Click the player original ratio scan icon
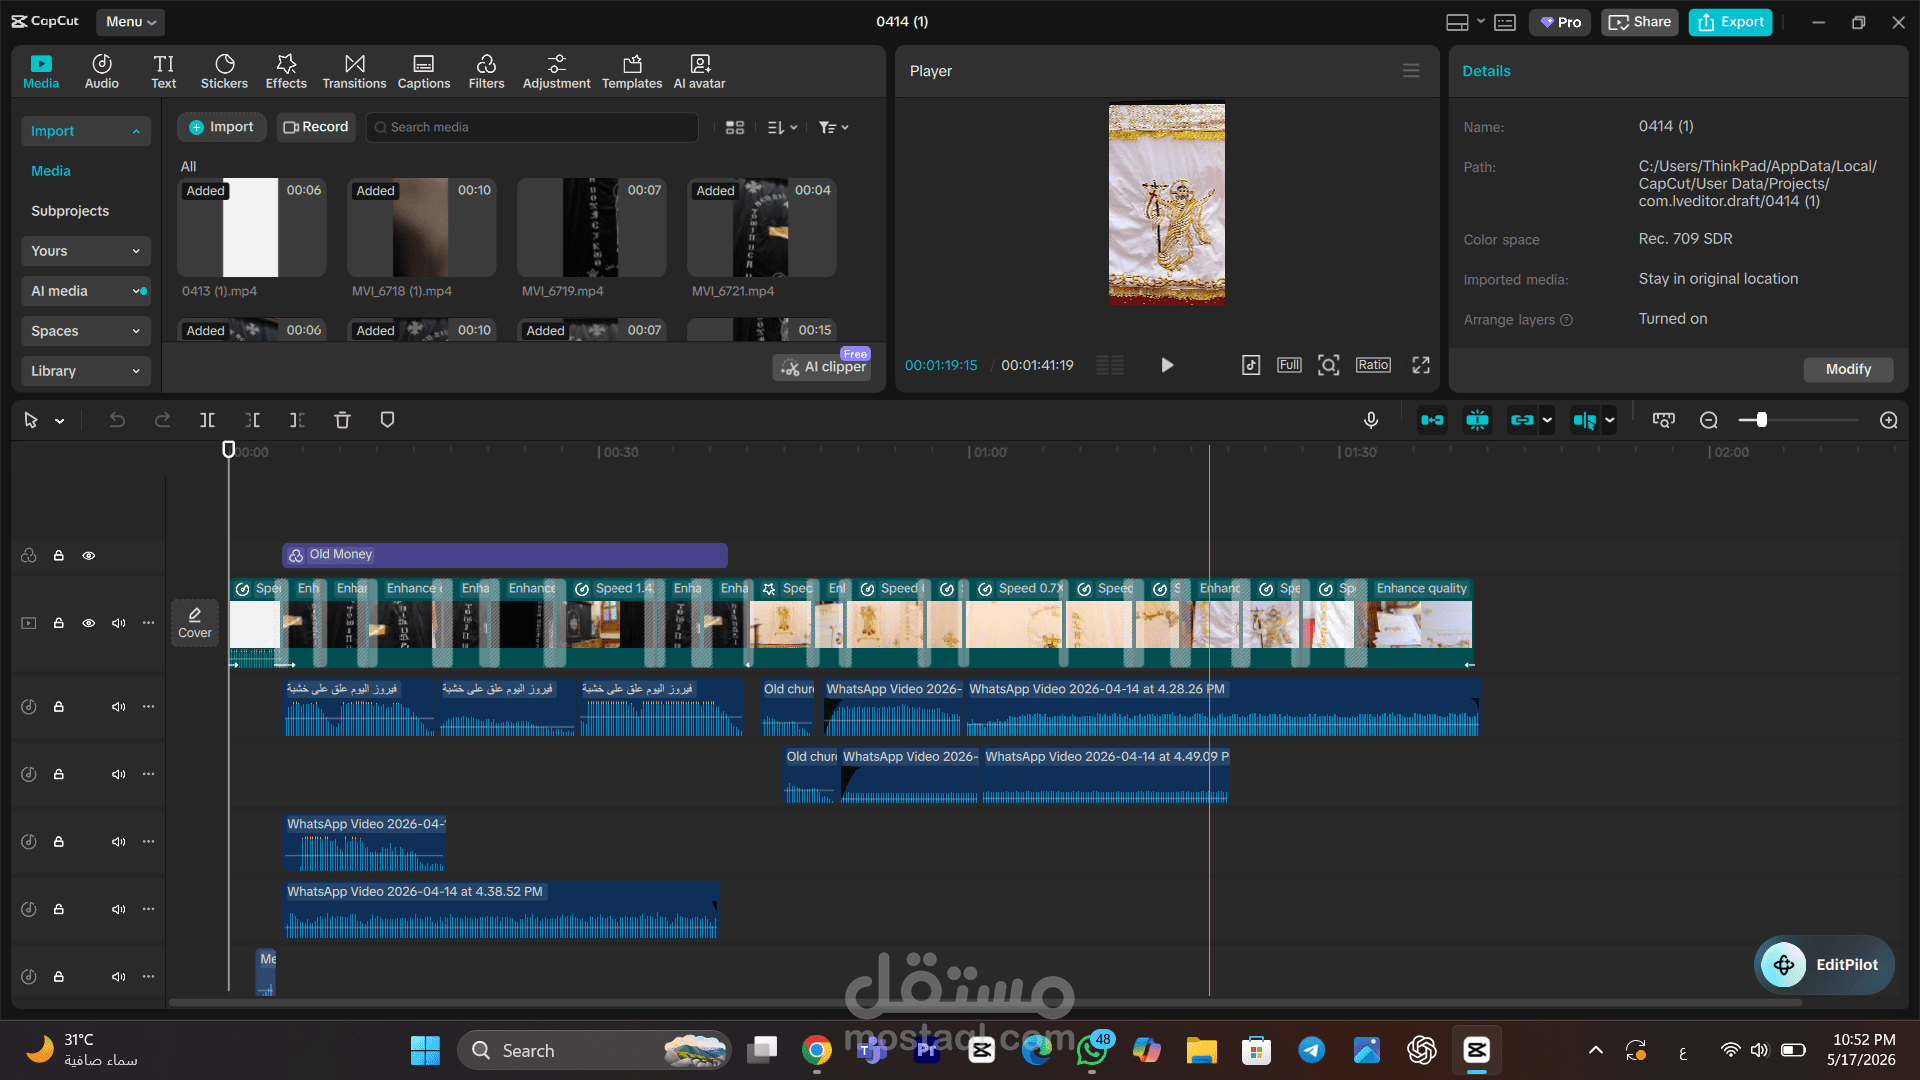This screenshot has width=1920, height=1080. (1328, 365)
